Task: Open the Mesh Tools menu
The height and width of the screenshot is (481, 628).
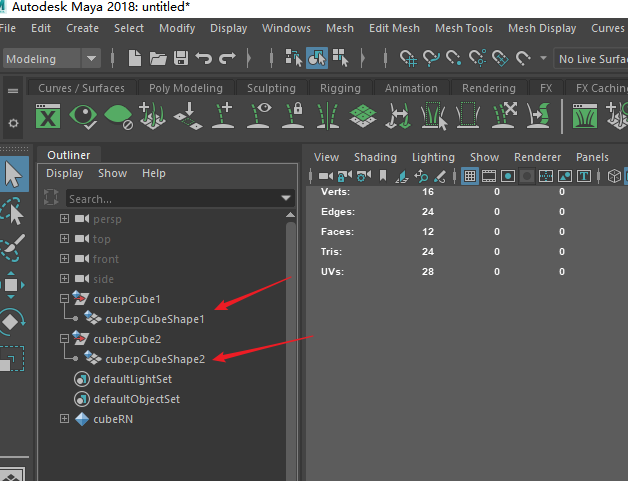Action: coord(464,28)
